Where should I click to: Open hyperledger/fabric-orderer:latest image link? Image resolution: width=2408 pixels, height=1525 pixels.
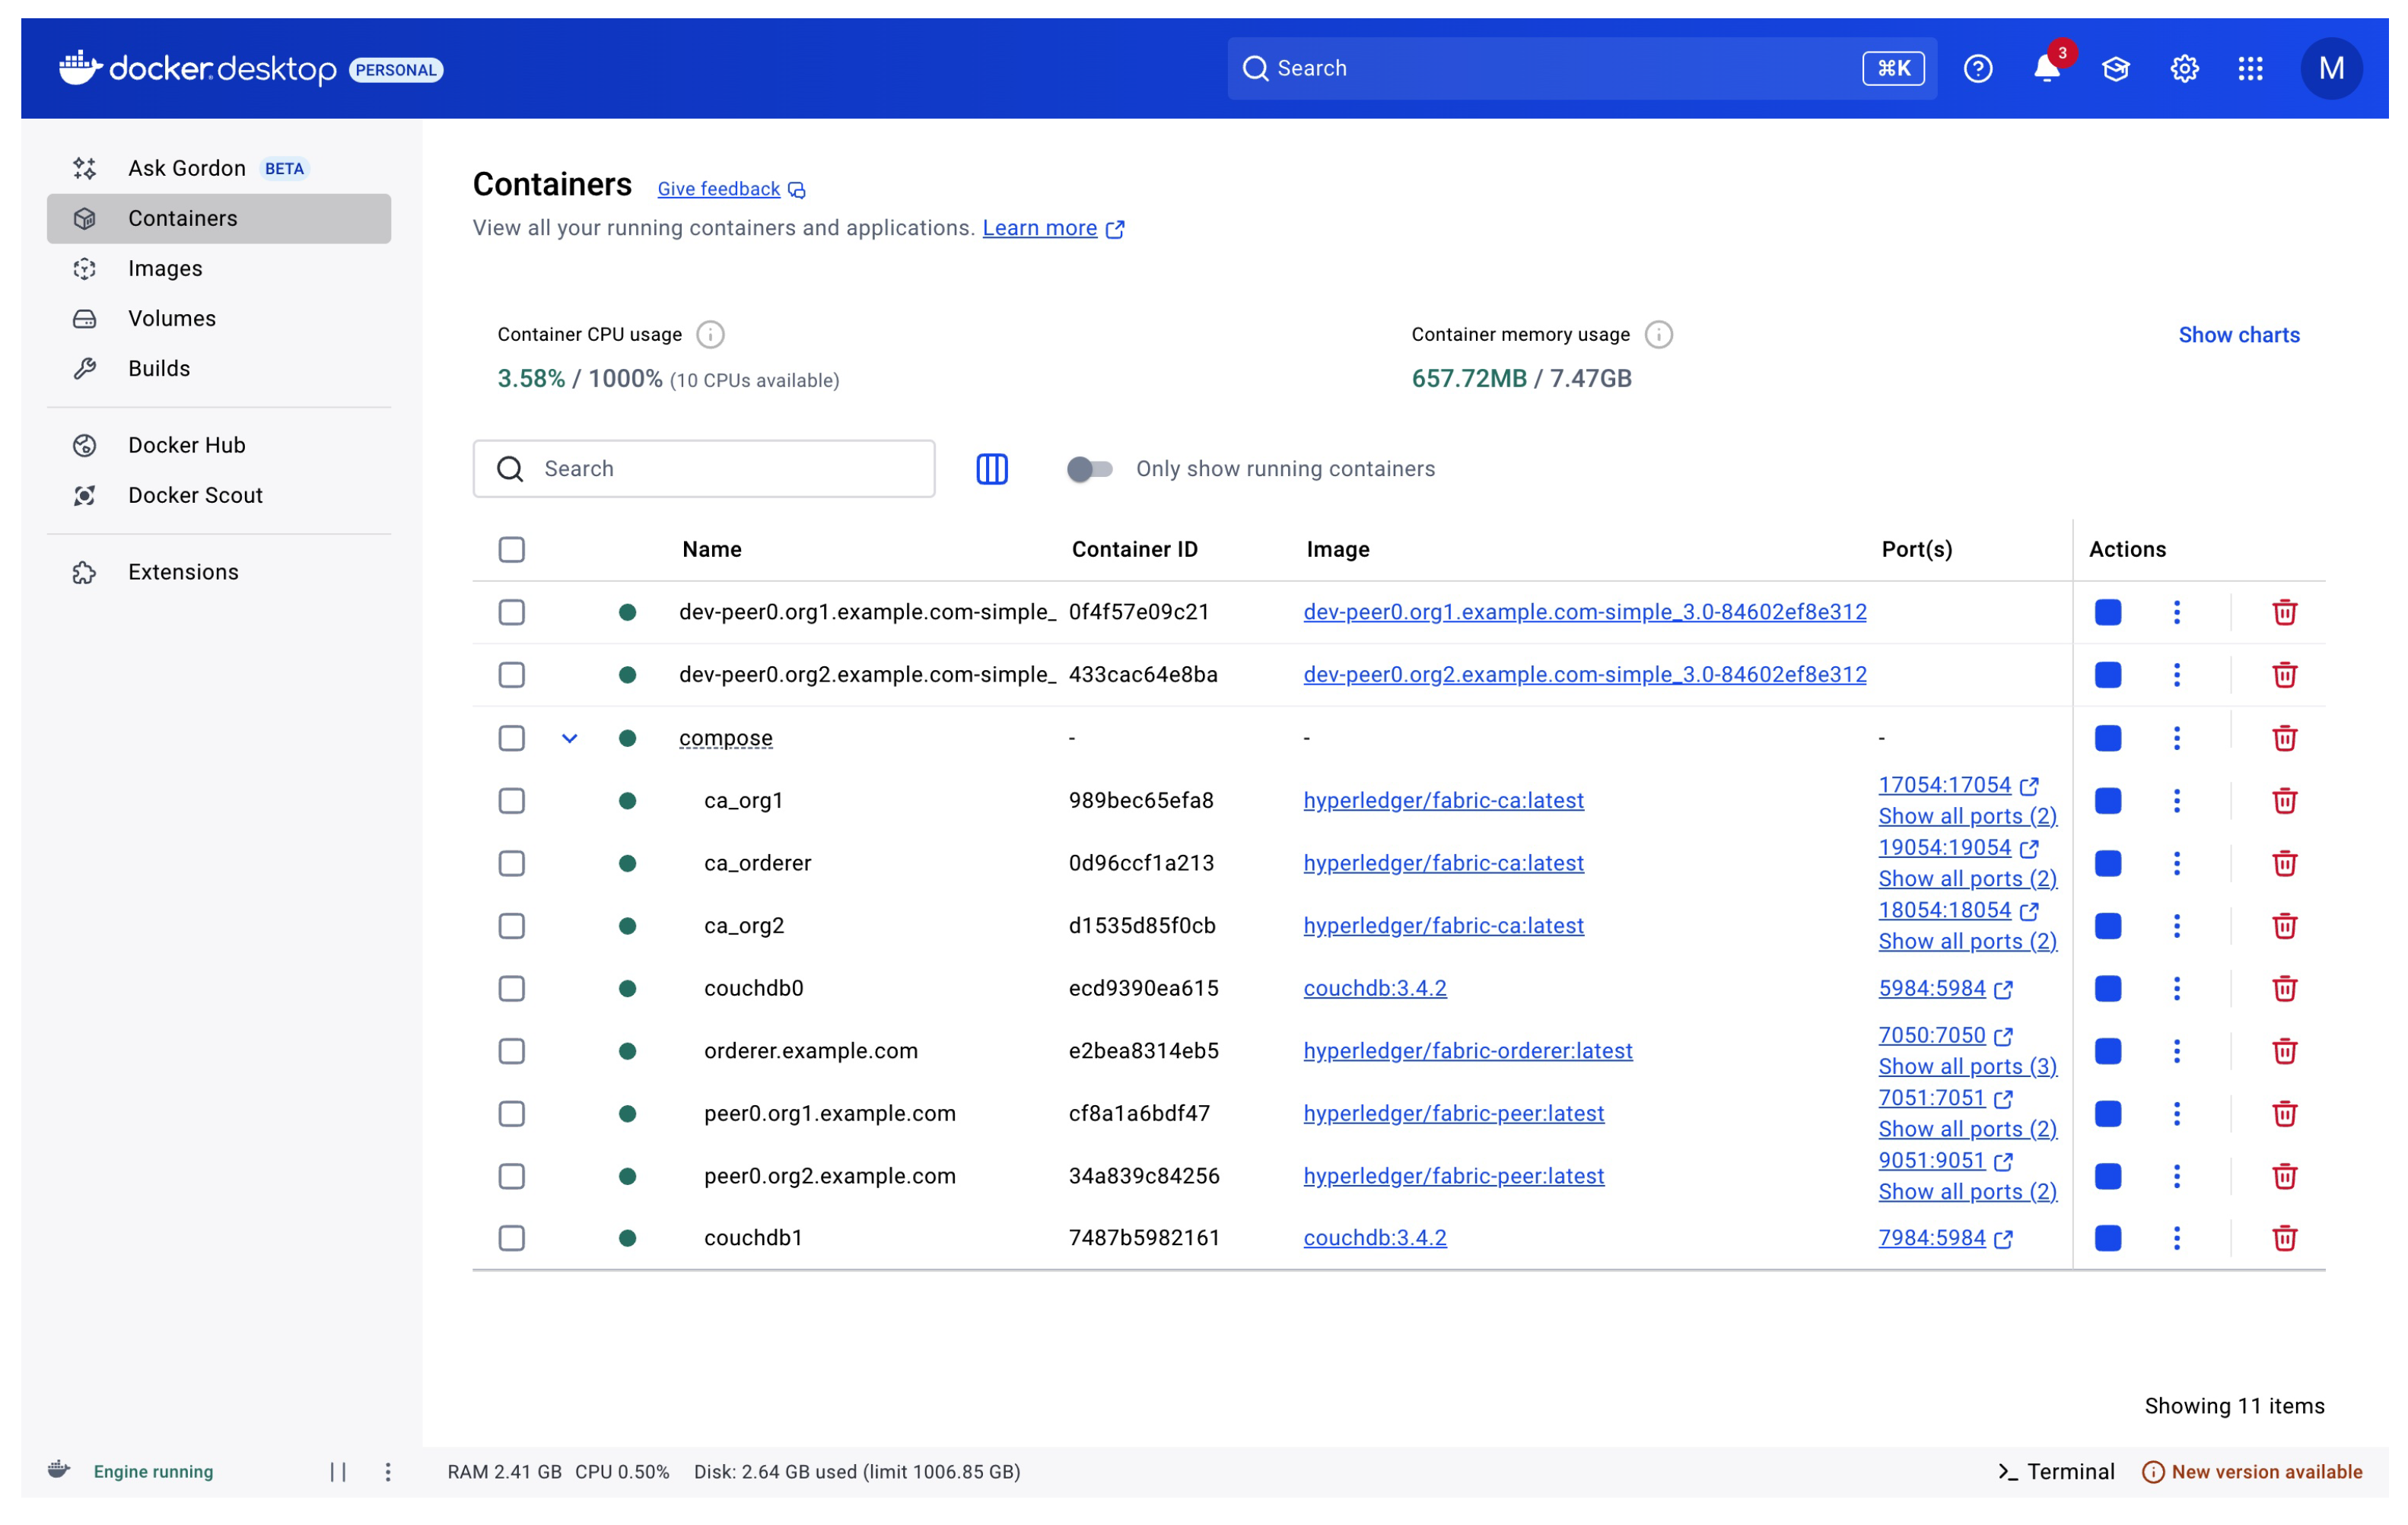coord(1467,1050)
